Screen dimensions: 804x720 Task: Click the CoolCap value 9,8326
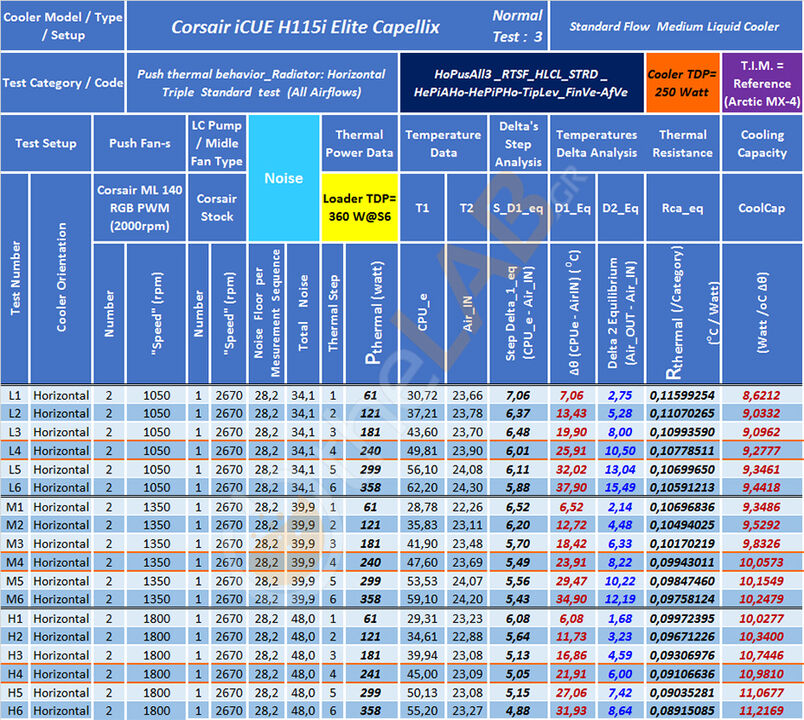pyautogui.click(x=761, y=544)
